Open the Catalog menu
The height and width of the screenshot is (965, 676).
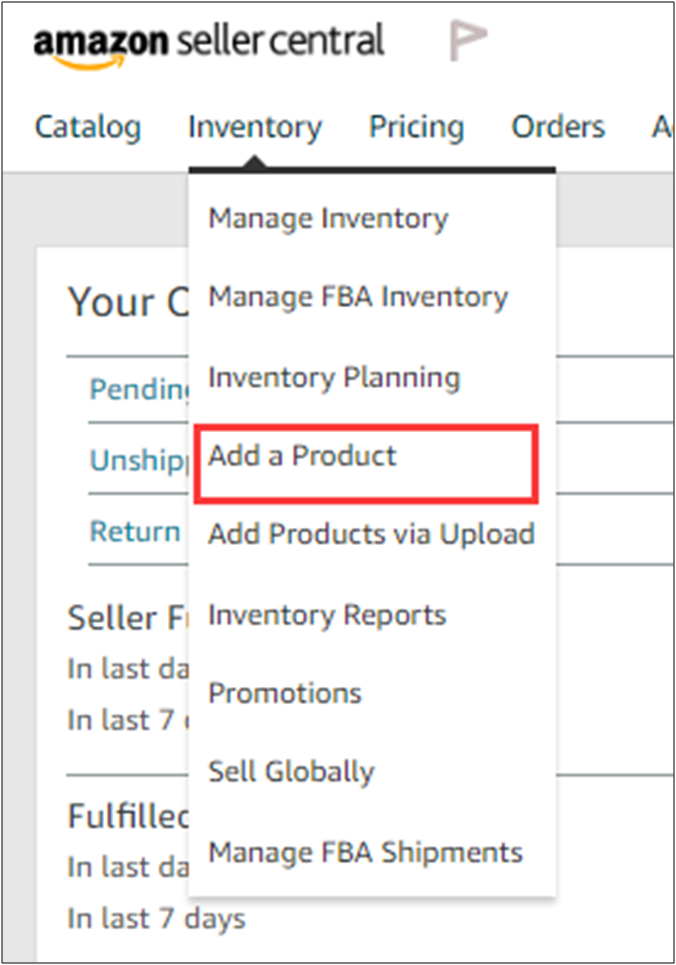click(x=88, y=127)
